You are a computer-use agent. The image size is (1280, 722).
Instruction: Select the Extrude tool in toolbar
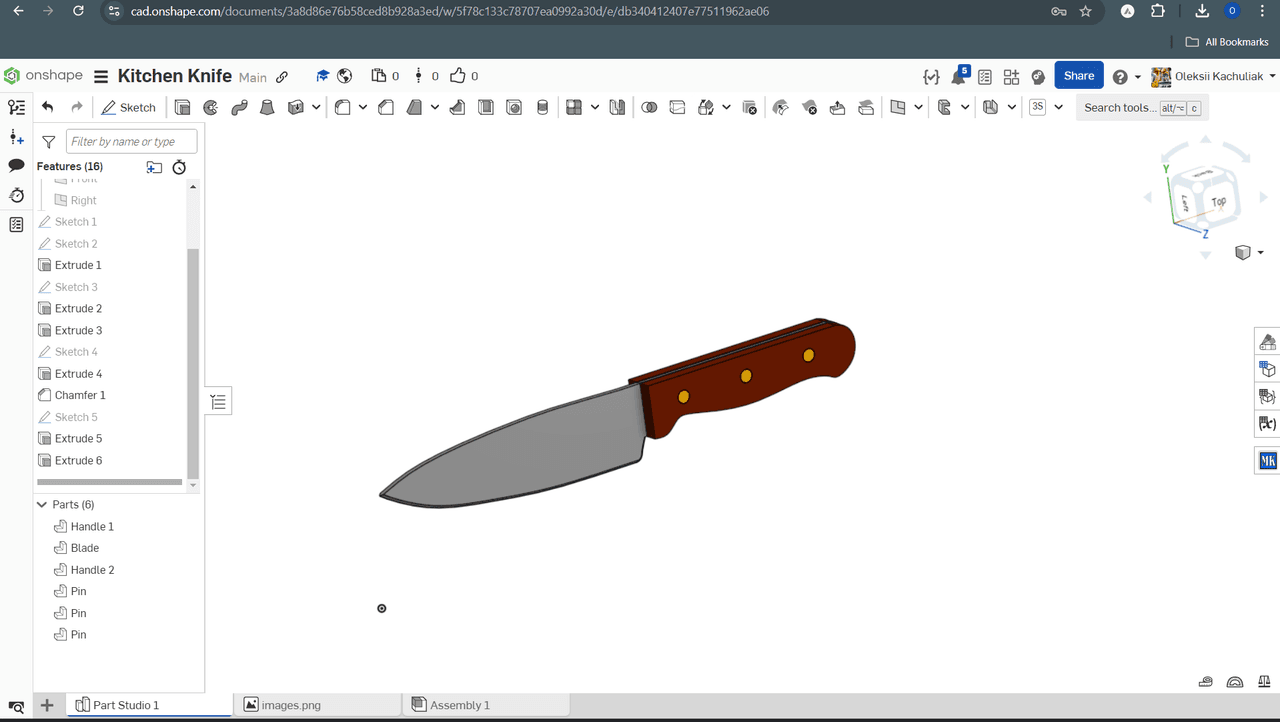tap(182, 108)
